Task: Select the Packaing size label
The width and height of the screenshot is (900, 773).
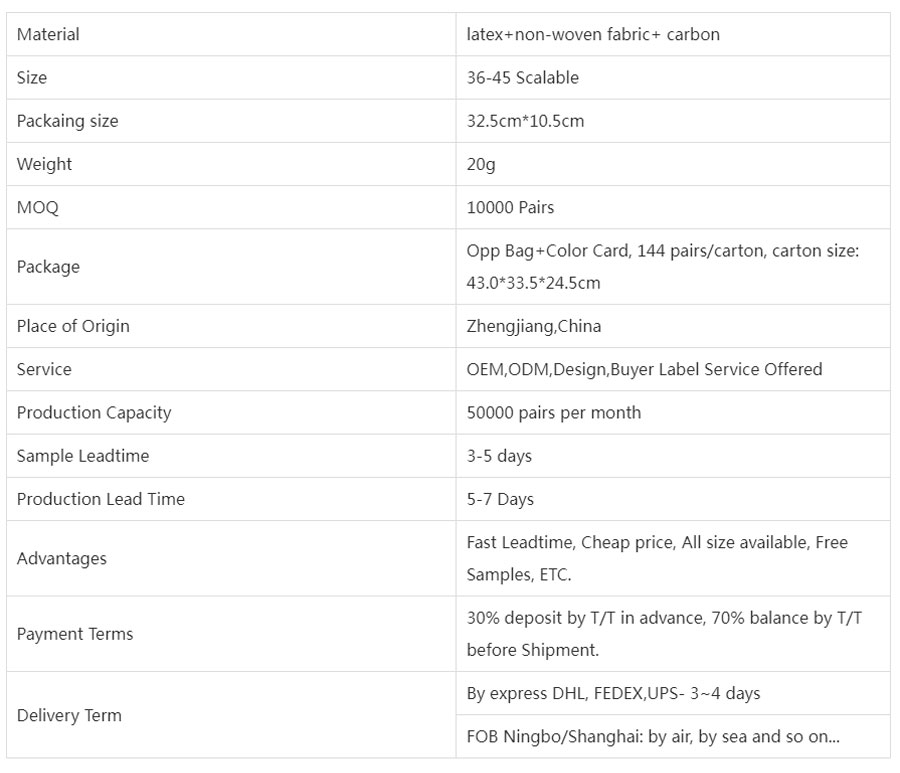Action: (67, 121)
